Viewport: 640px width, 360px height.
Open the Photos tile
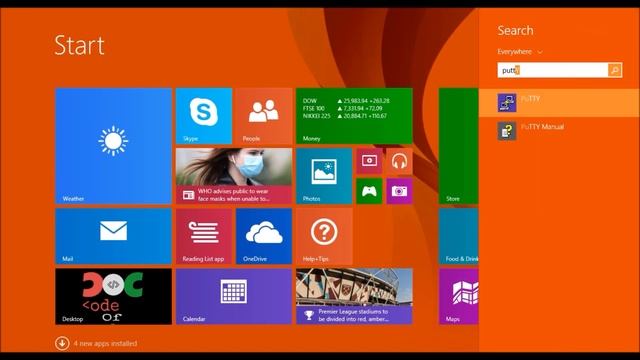click(x=324, y=176)
